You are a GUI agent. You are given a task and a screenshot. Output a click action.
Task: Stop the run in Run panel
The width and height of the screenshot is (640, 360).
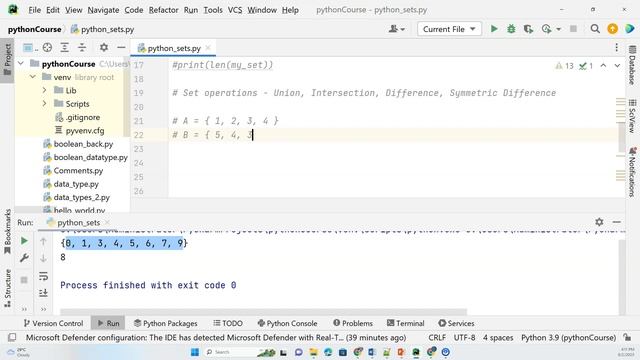[24, 280]
